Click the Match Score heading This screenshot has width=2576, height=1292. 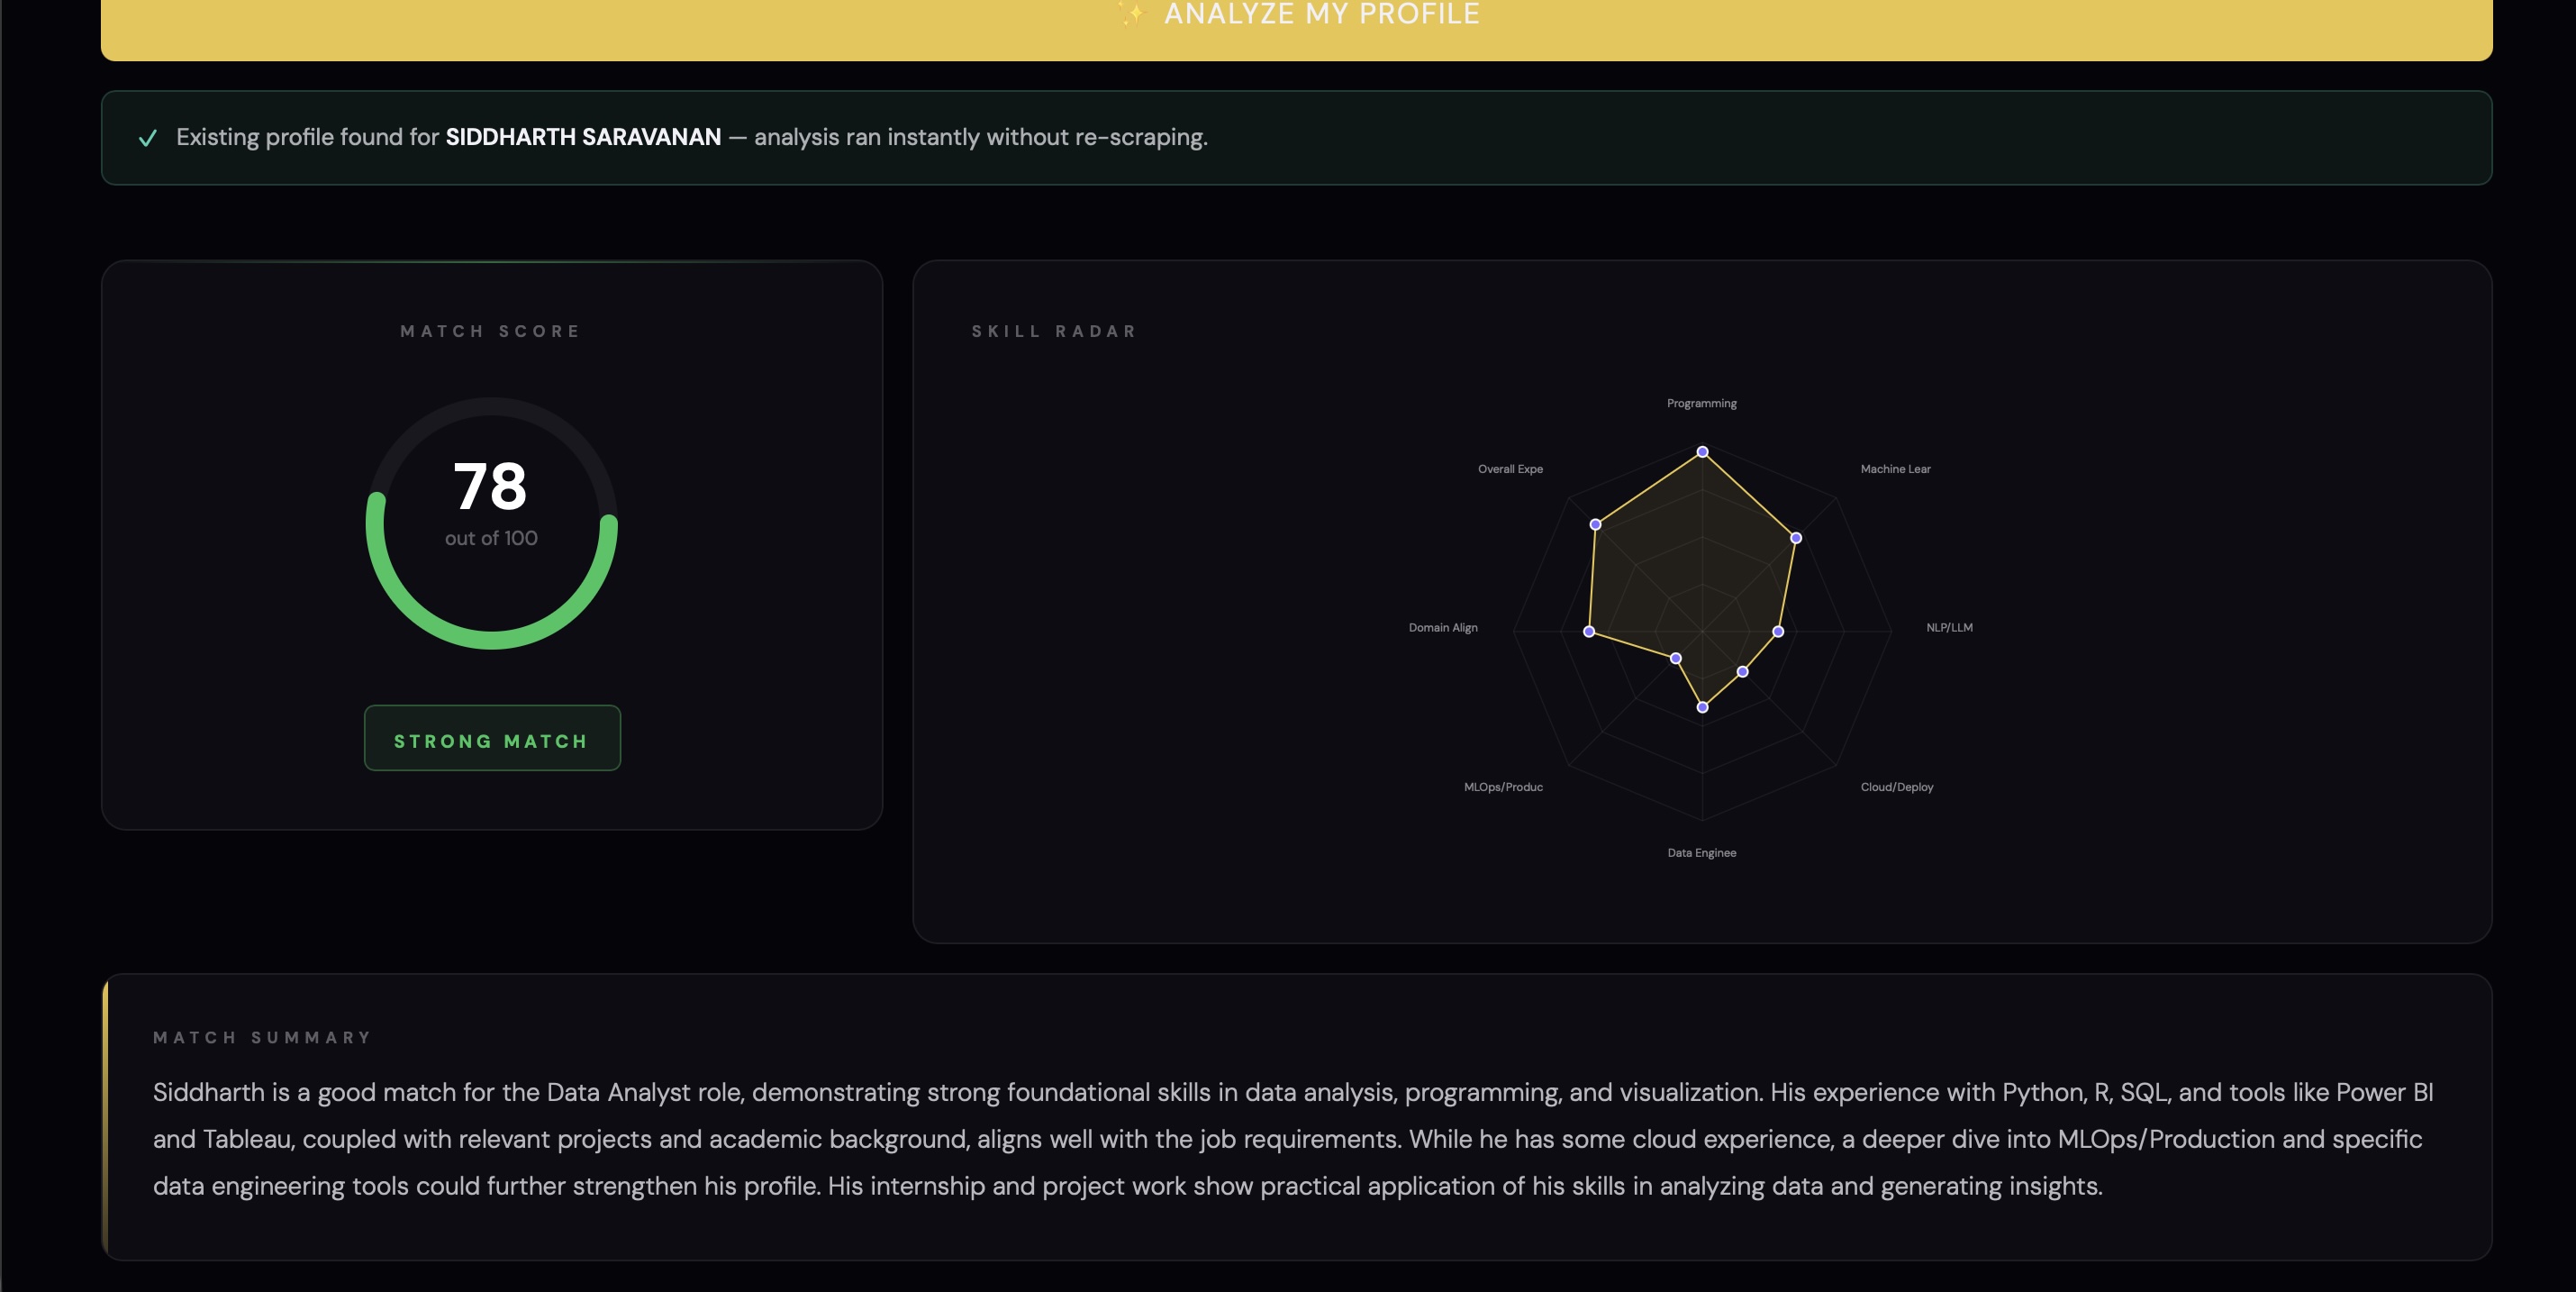pos(490,331)
